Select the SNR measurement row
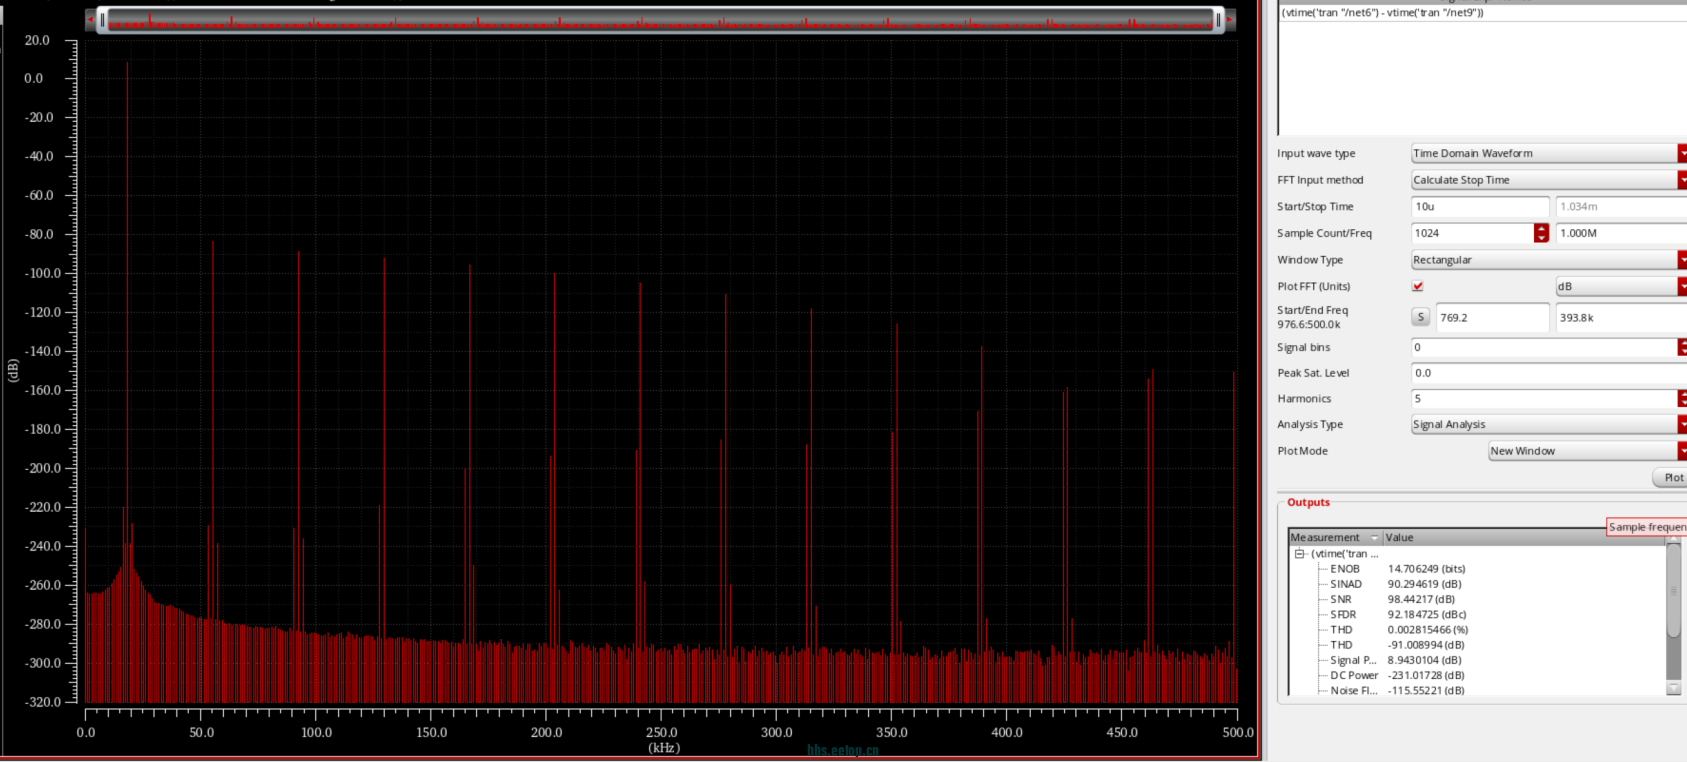The height and width of the screenshot is (762, 1687). click(1476, 599)
